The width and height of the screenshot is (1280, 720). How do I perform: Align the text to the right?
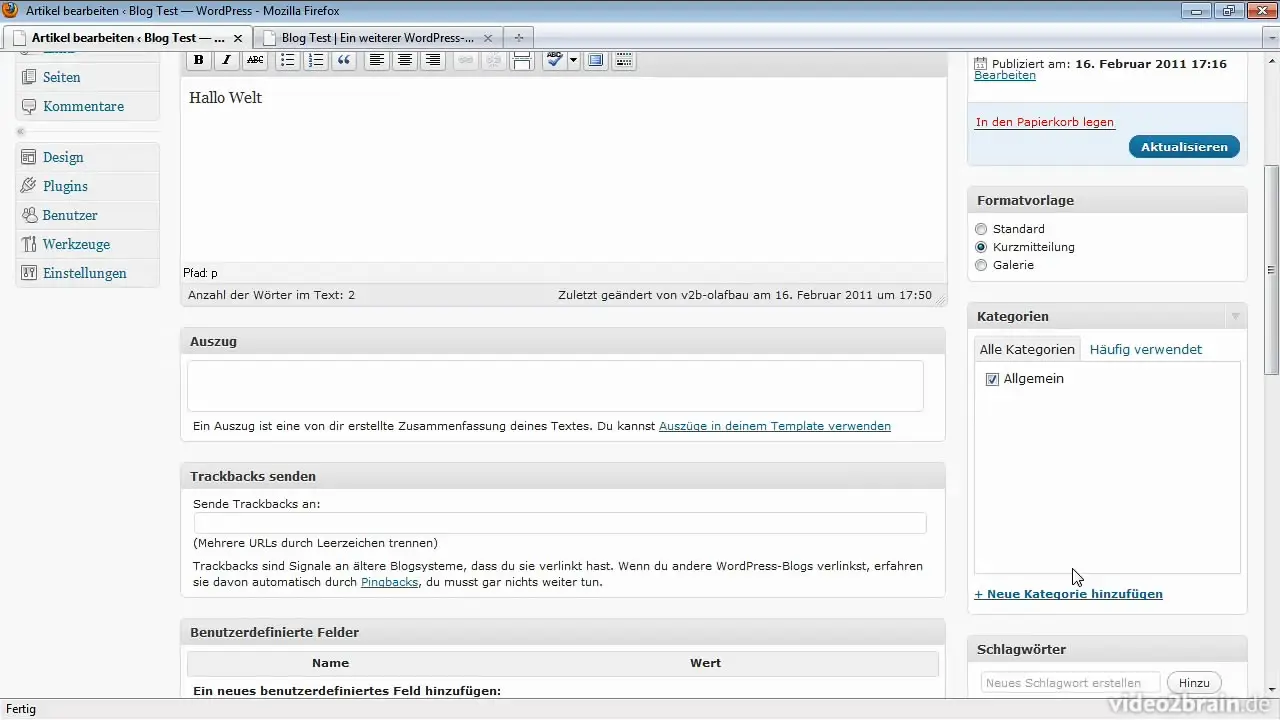[433, 60]
